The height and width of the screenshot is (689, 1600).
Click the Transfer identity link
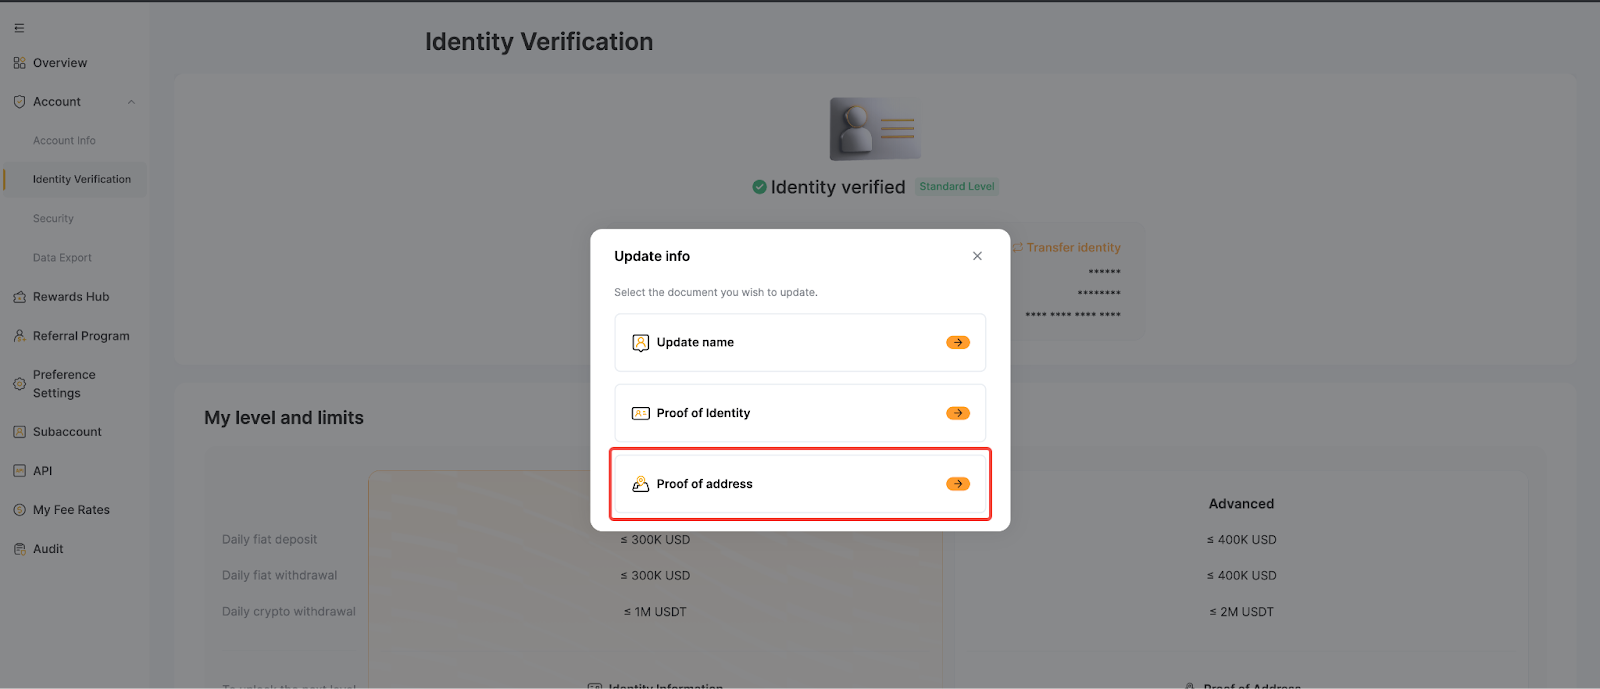click(1072, 248)
